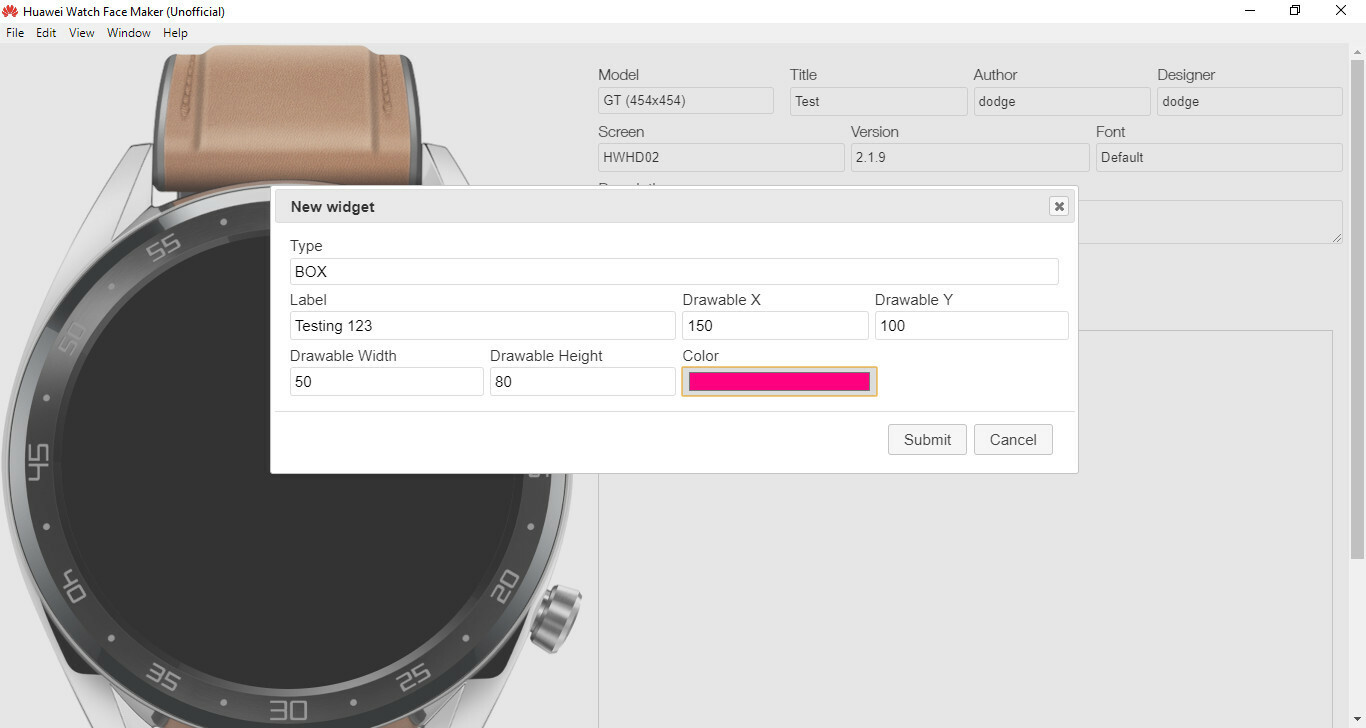Edit the Screen field HWHD02
Screen dimensions: 1366x728
721,157
